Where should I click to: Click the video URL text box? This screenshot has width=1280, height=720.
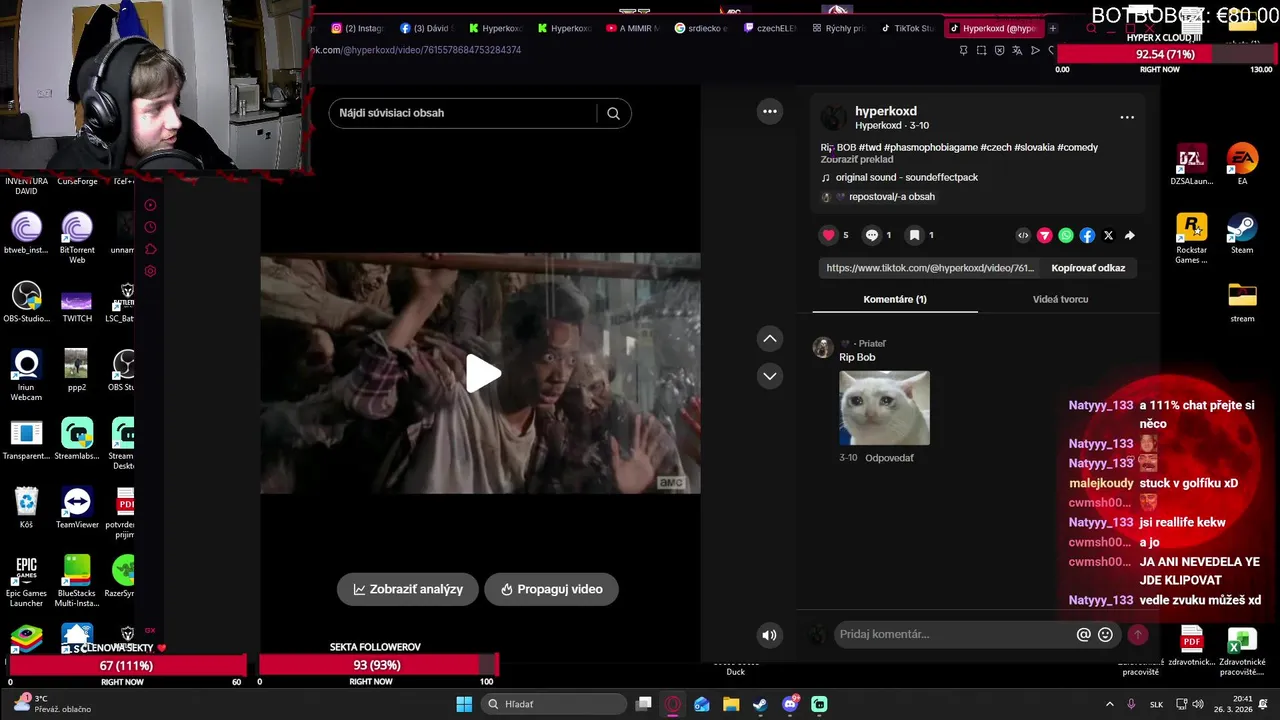[930, 268]
